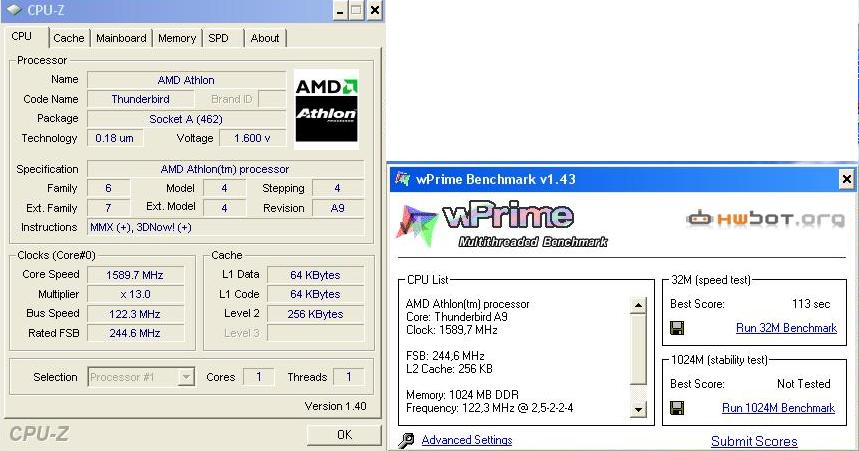Click 'L2 Cache: 256 KB' in CPU List

449,369
